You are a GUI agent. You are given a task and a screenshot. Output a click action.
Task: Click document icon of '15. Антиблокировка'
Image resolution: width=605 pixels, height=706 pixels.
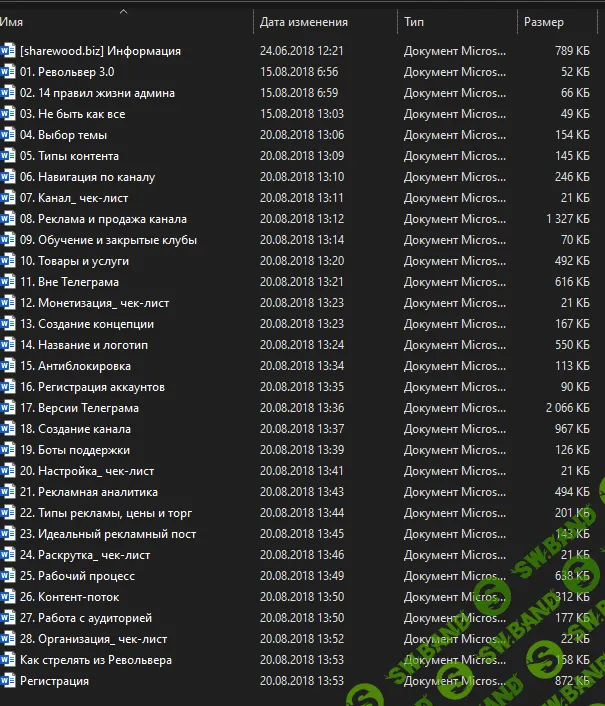(9, 366)
